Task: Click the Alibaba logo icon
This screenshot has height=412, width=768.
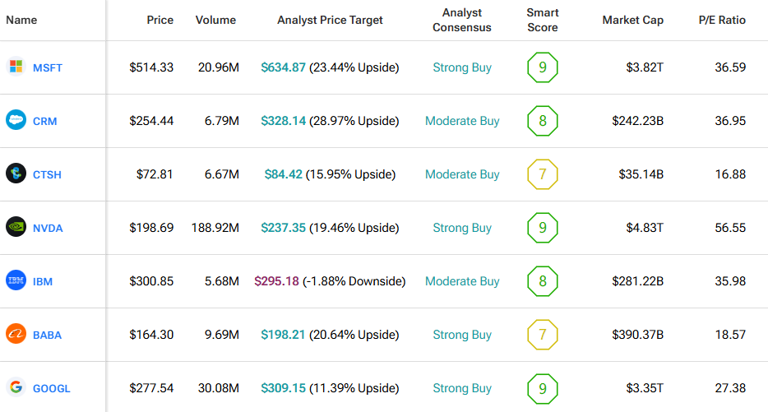Action: (15, 334)
